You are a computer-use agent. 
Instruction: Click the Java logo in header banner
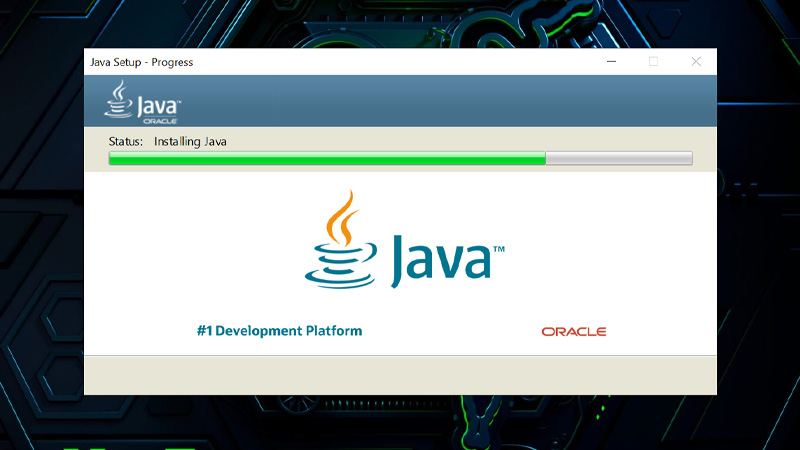(142, 102)
